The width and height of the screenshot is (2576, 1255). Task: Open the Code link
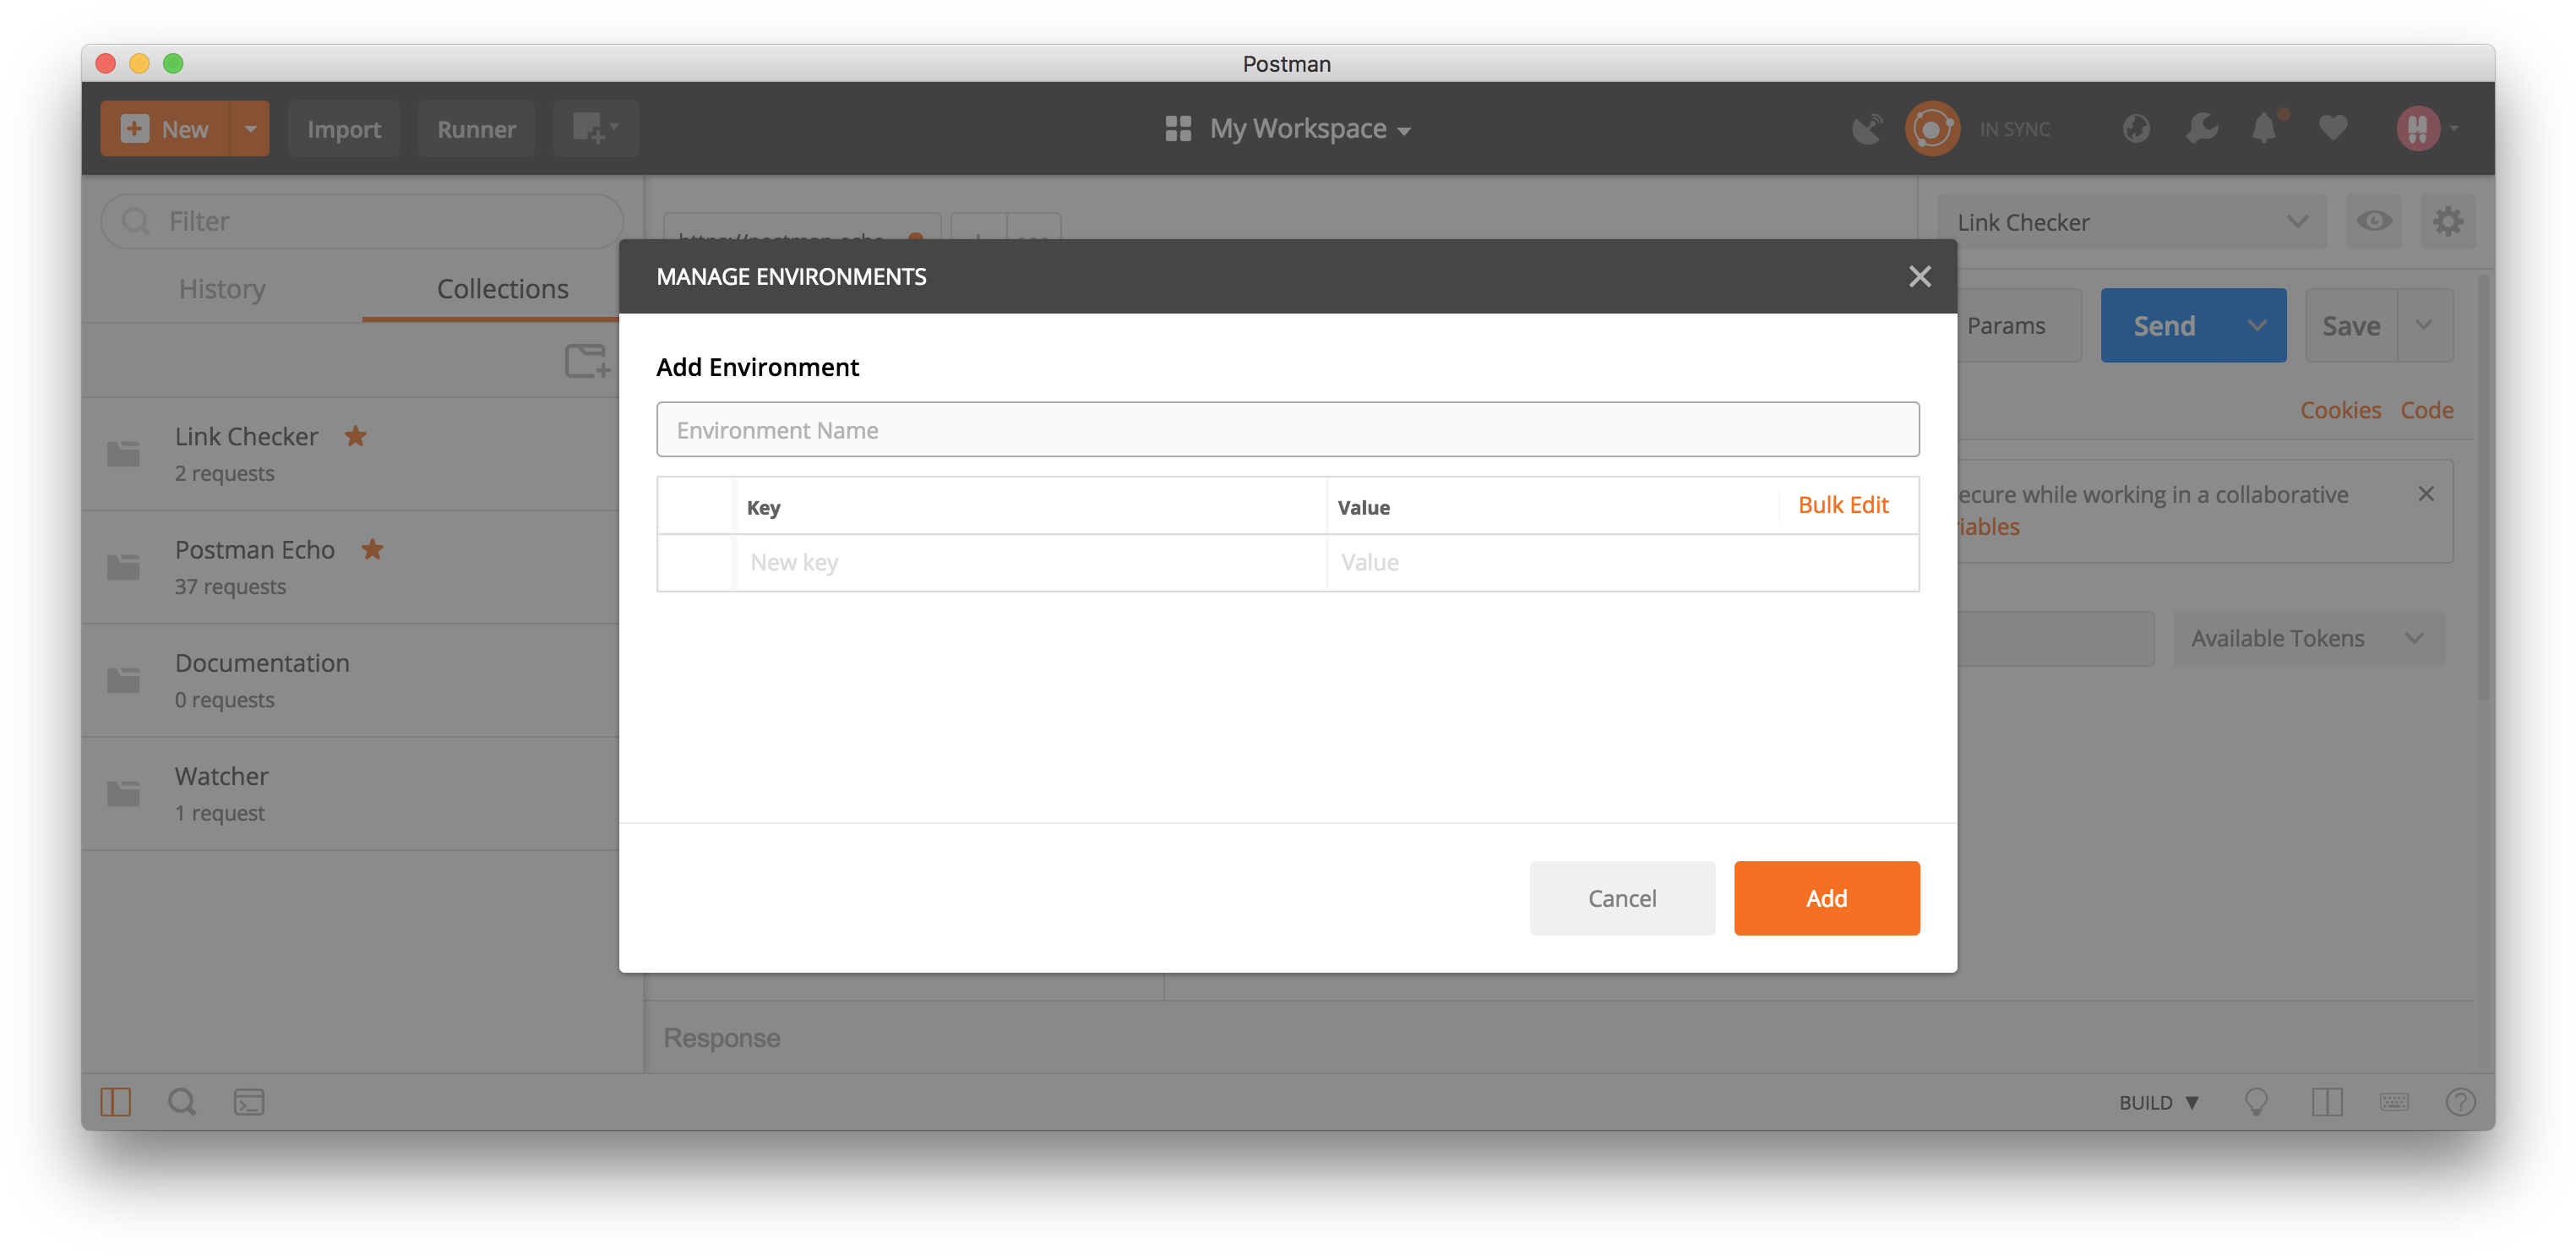point(2426,410)
